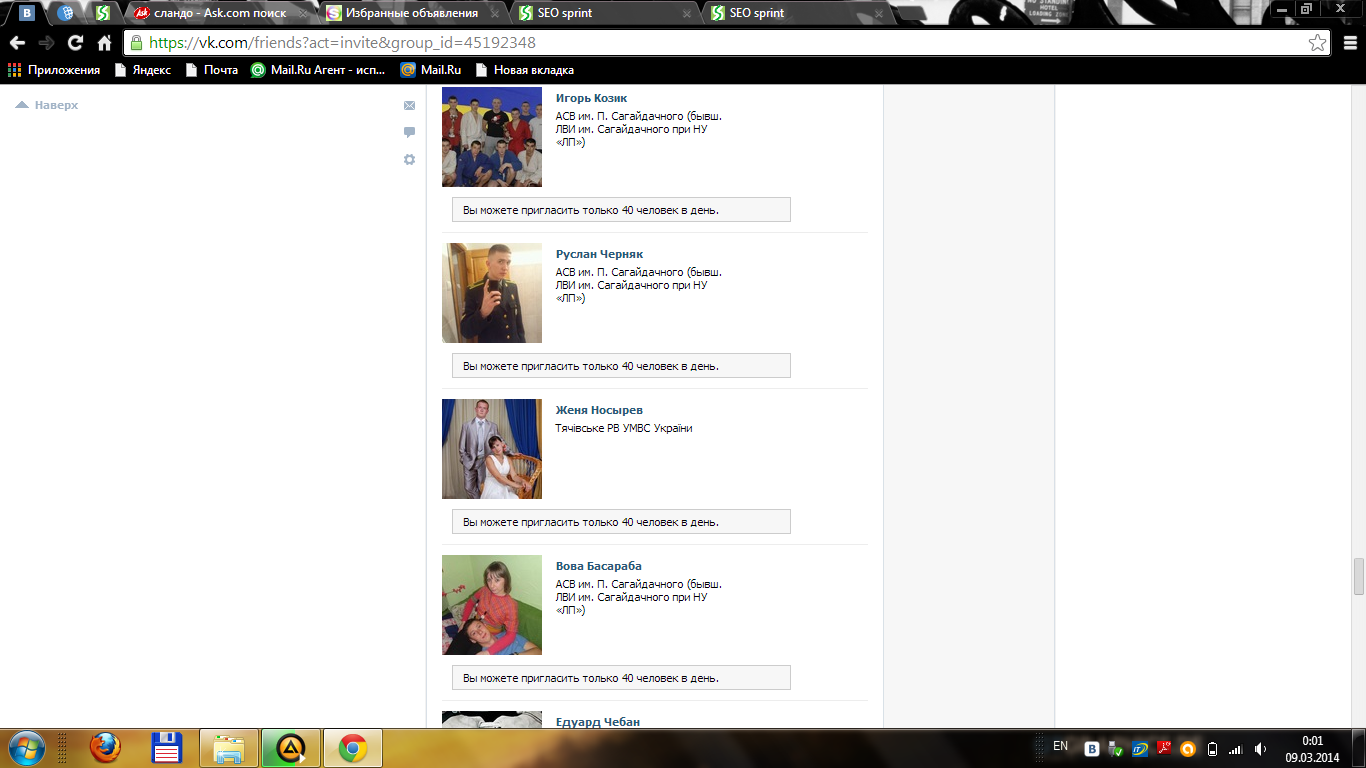Switch to the green S pinned tab

(103, 13)
